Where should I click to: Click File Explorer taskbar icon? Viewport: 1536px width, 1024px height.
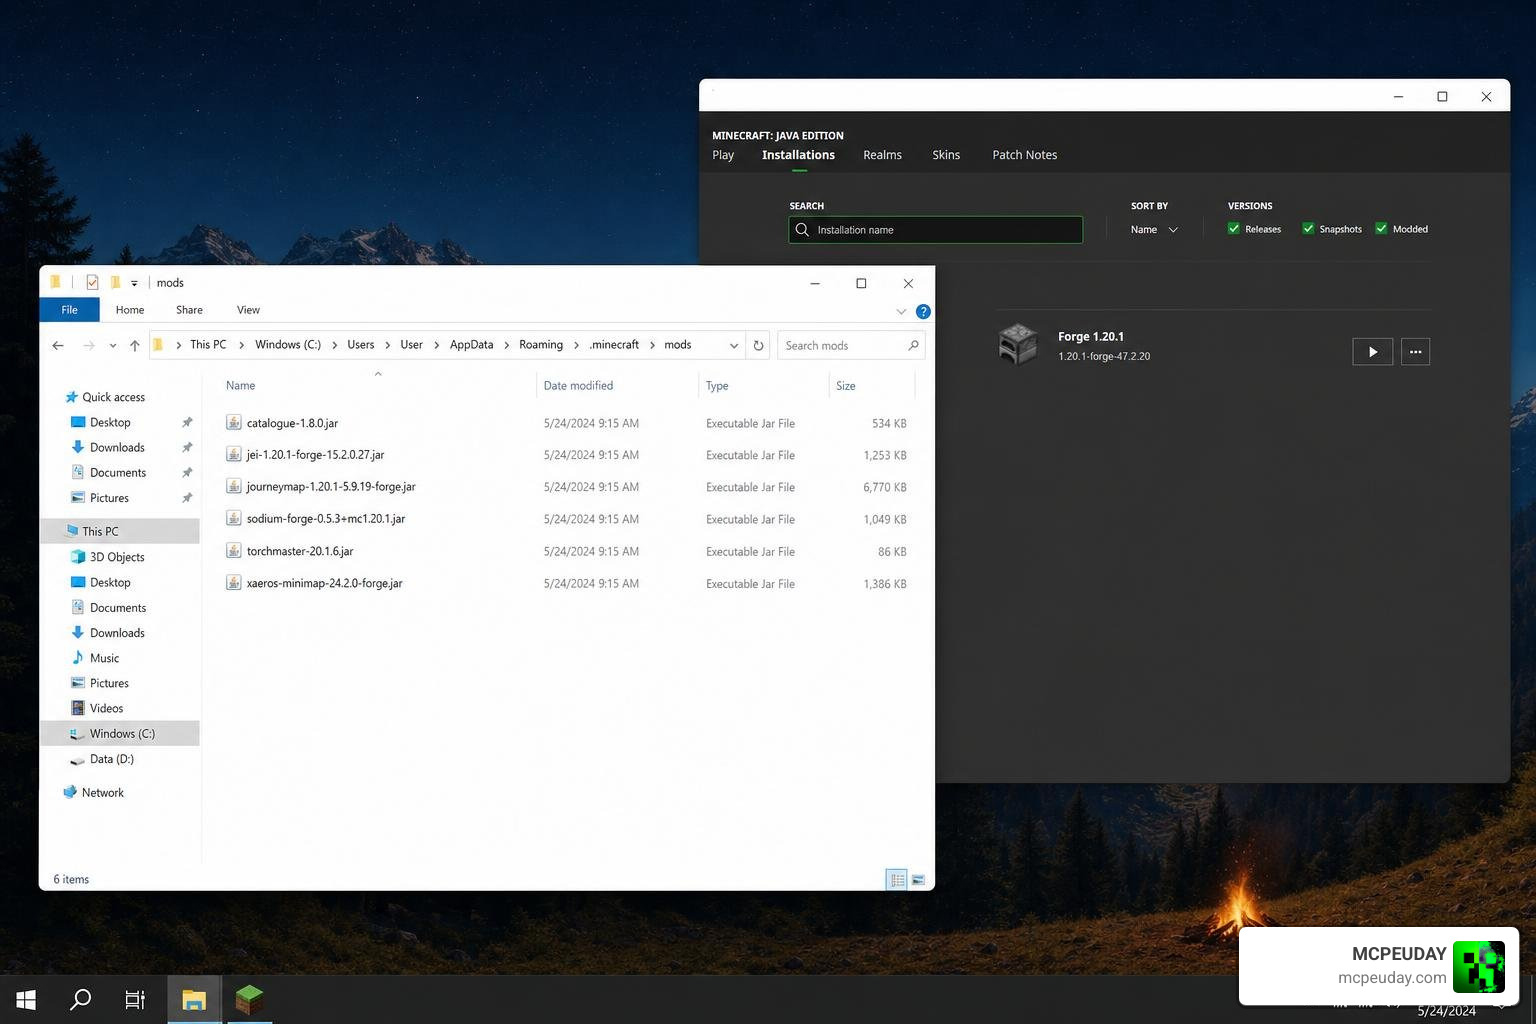tap(194, 1000)
